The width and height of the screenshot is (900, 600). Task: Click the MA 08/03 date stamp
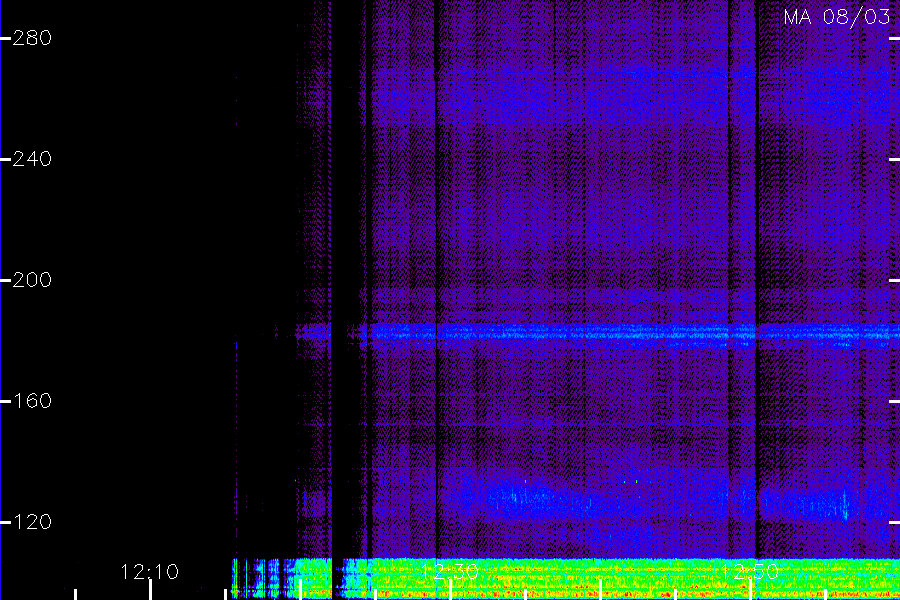837,17
